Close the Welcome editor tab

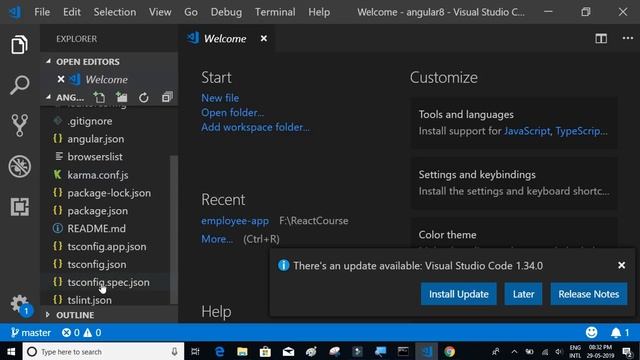[x=264, y=38]
